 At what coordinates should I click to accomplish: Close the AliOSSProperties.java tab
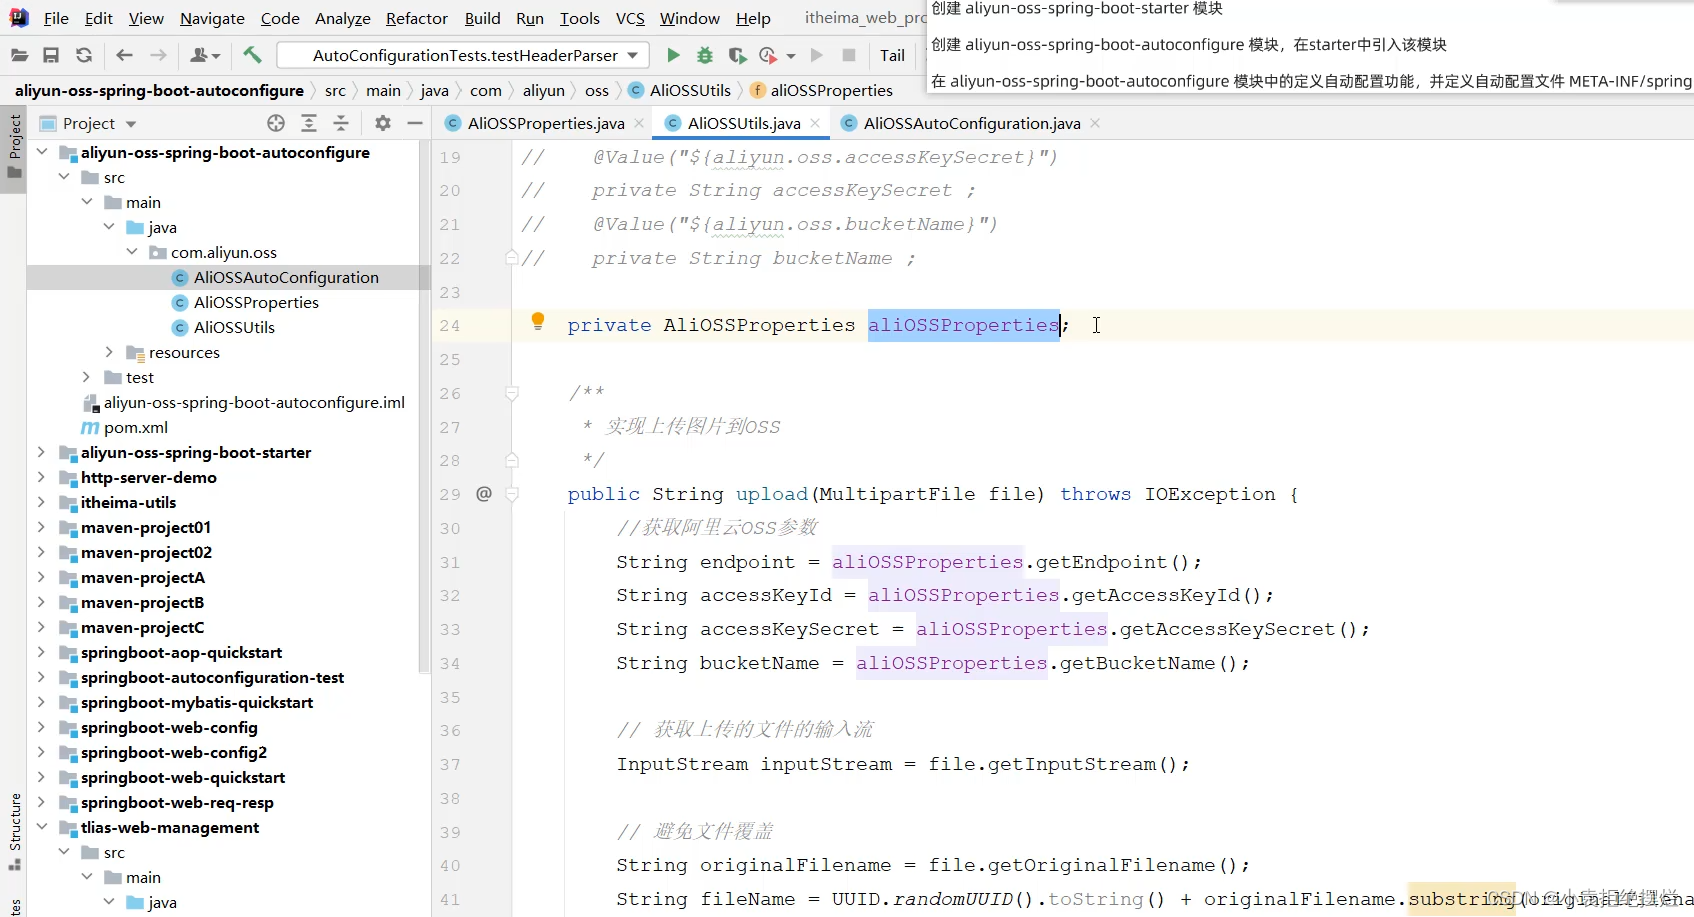[x=639, y=123]
